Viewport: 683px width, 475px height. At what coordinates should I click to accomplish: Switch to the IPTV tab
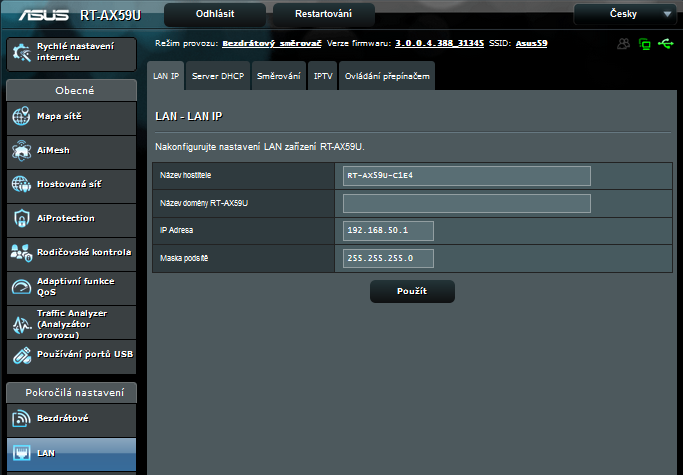323,77
